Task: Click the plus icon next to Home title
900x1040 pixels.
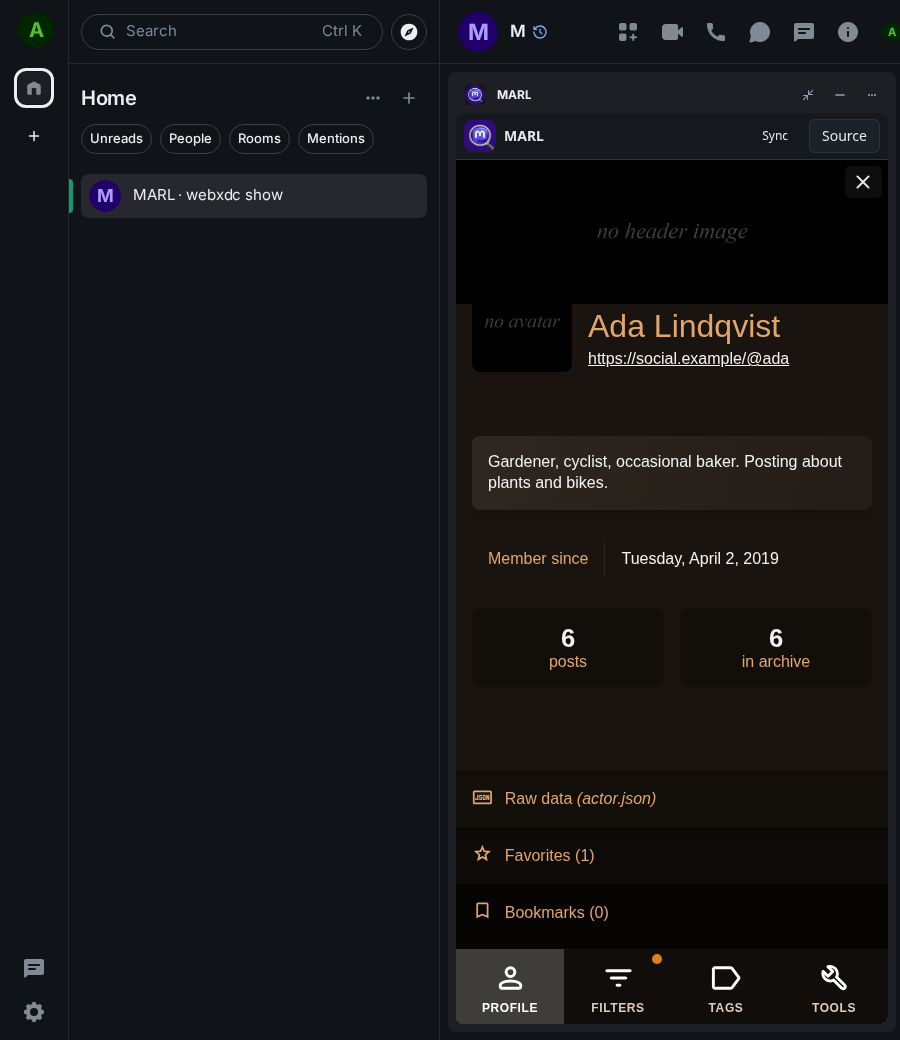Action: pos(409,98)
